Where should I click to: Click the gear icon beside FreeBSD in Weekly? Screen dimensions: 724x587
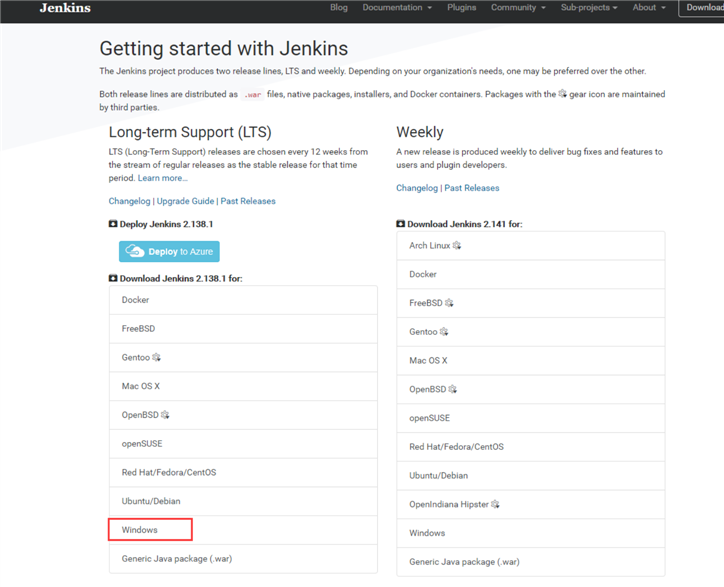click(449, 303)
